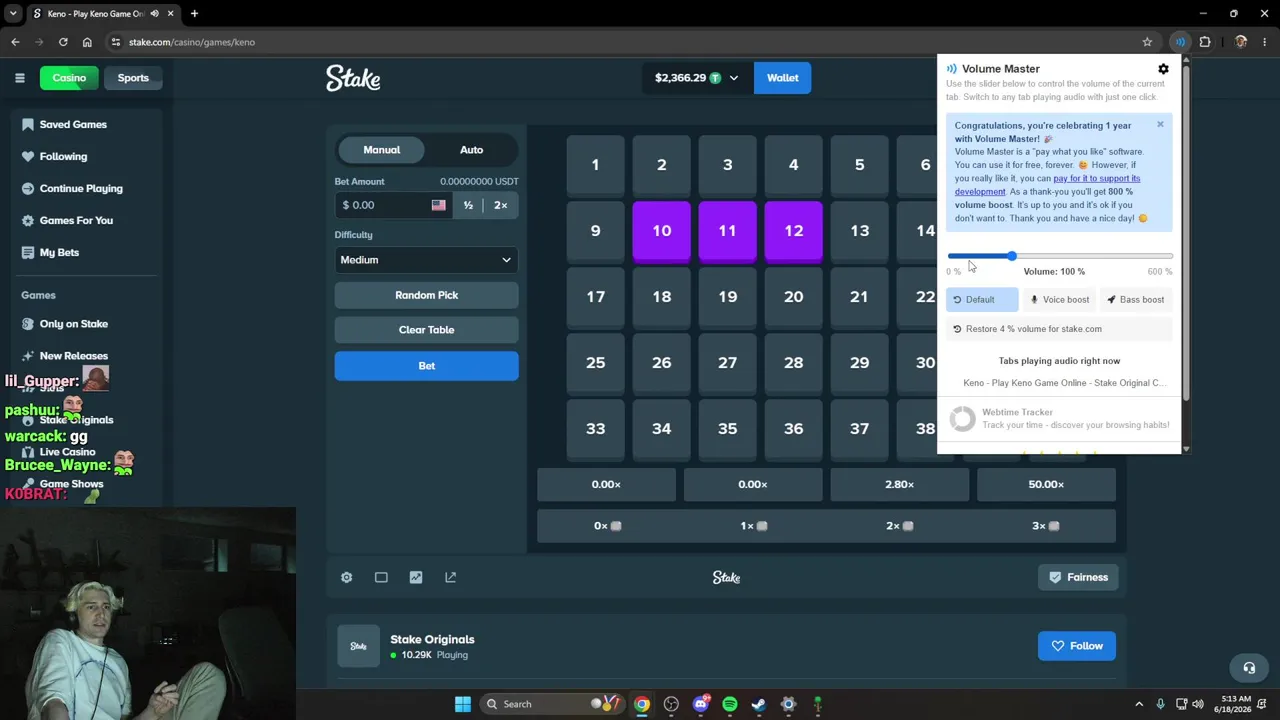Open My Bets in sidebar

59,253
